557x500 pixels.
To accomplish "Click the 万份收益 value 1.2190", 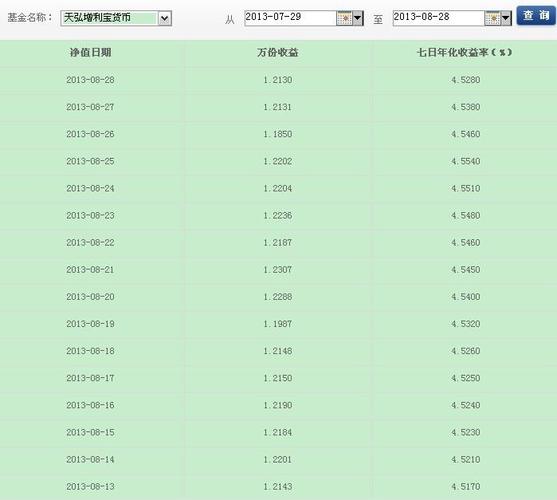I will point(278,405).
